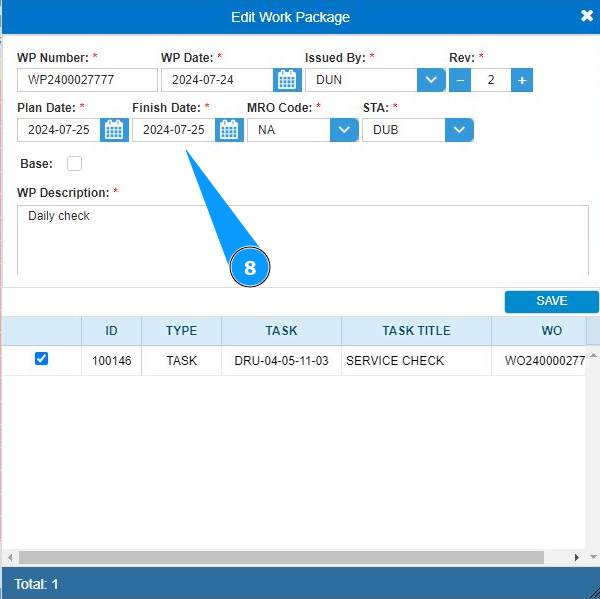Tick the Base checkbox
This screenshot has width=600, height=599.
pyautogui.click(x=74, y=163)
